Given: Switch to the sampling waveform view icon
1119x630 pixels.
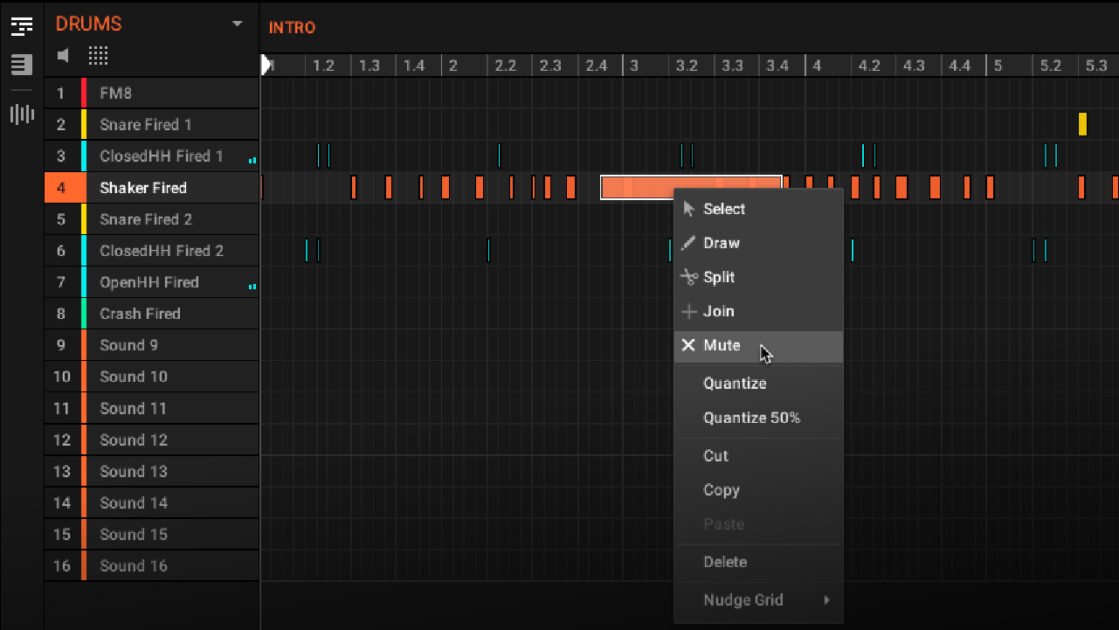Looking at the screenshot, I should pyautogui.click(x=21, y=113).
